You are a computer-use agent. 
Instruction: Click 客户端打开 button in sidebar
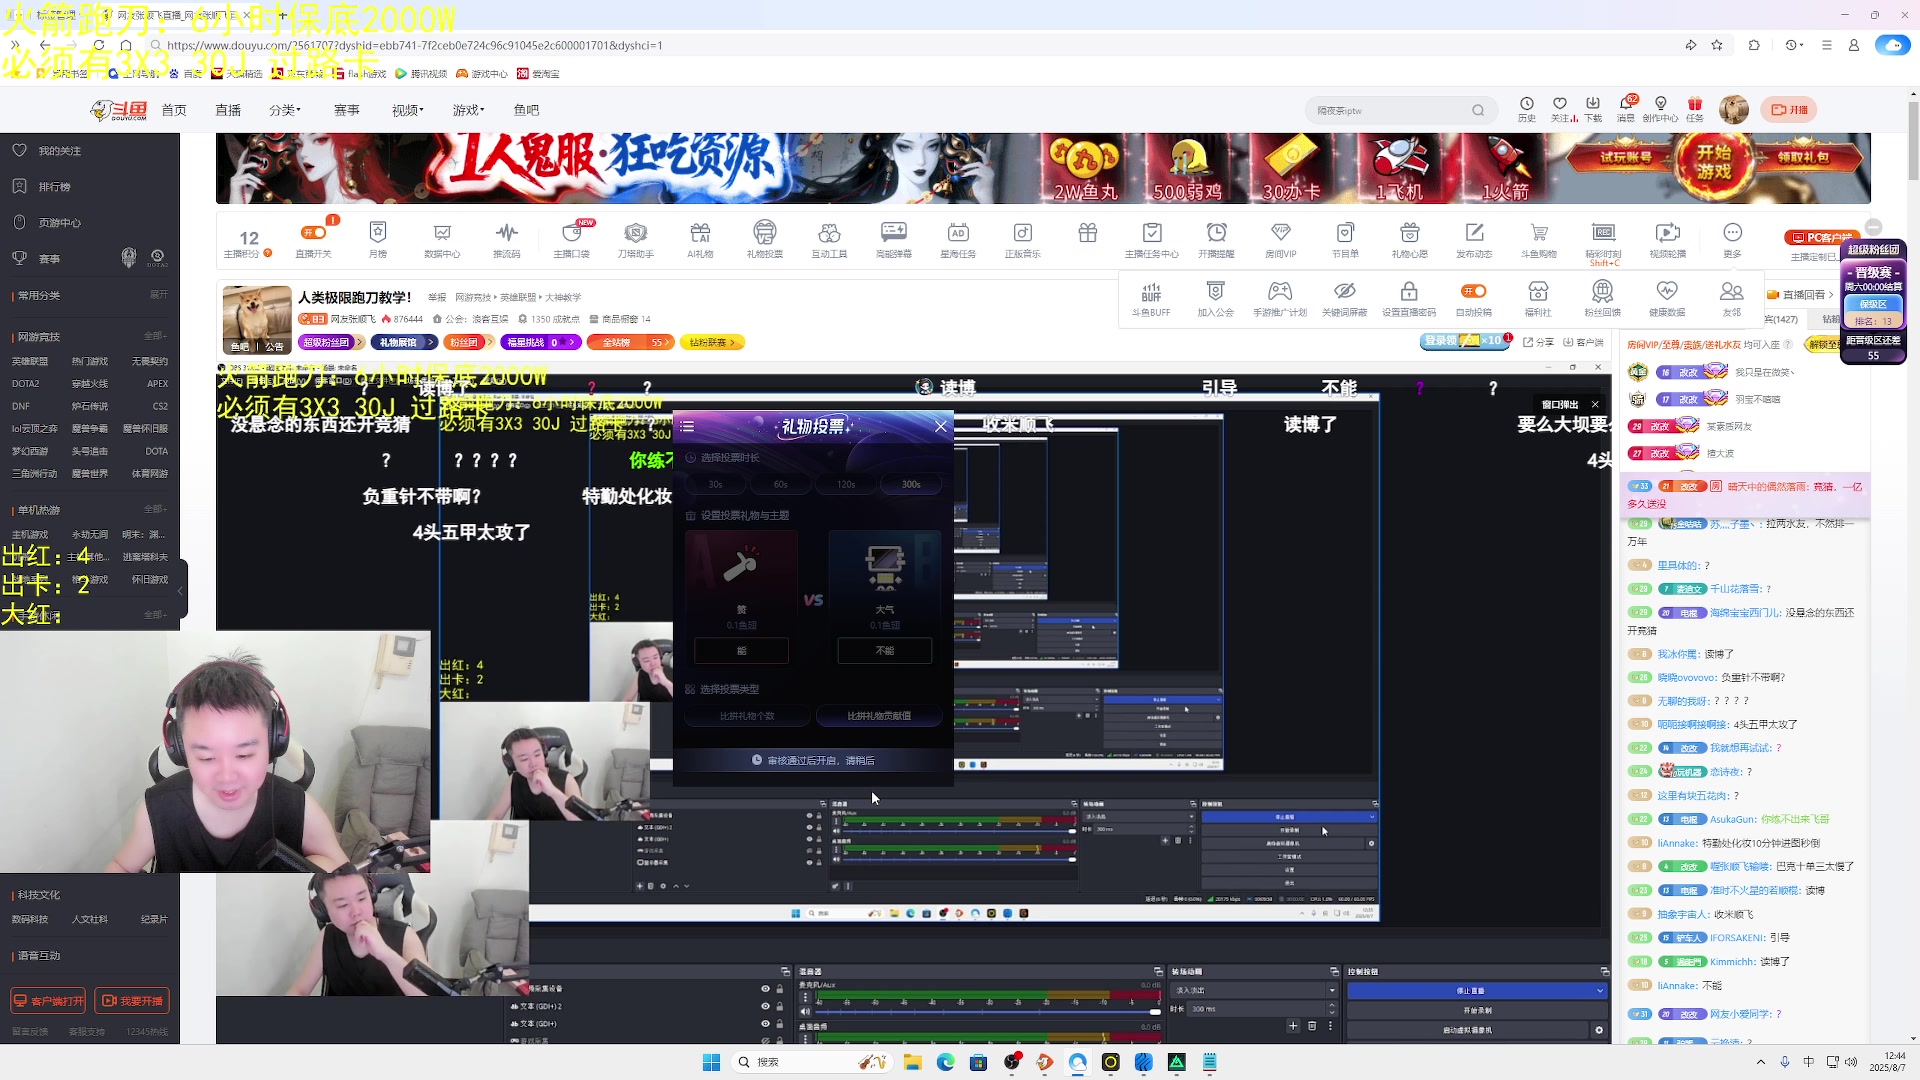point(48,1001)
